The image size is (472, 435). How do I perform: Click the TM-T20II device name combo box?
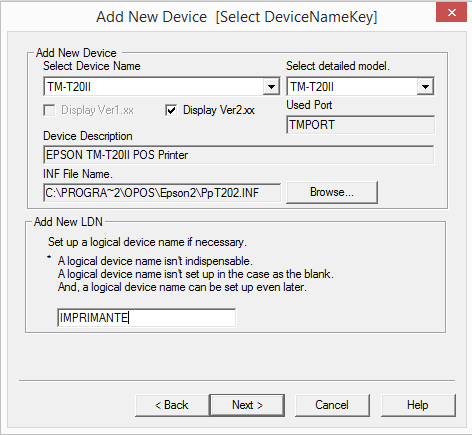click(x=162, y=87)
